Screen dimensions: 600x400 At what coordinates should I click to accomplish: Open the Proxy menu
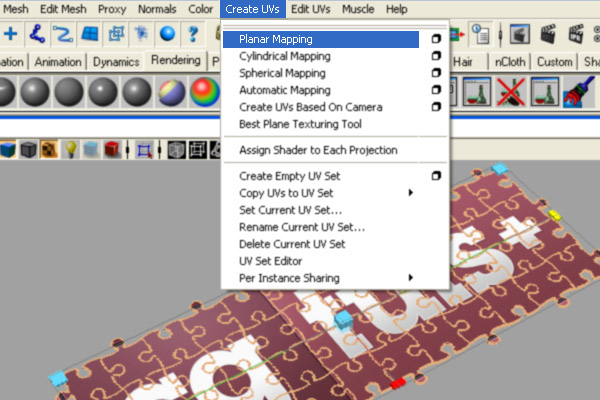112,9
